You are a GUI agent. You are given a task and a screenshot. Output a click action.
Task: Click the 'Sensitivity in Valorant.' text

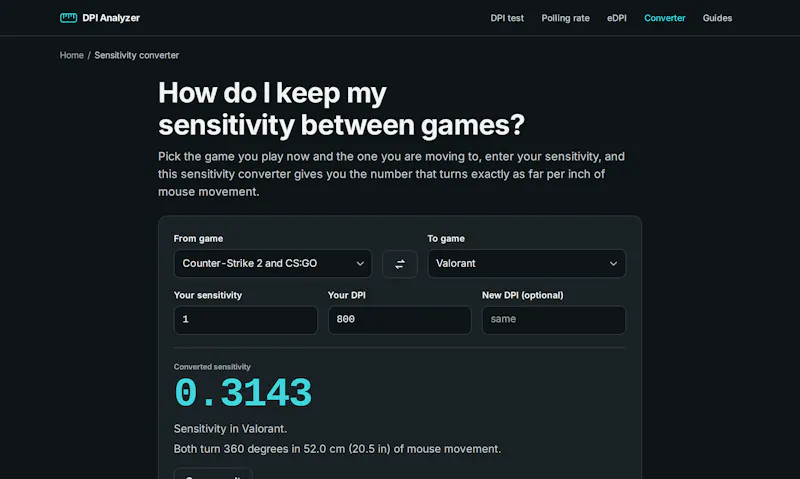pyautogui.click(x=230, y=428)
